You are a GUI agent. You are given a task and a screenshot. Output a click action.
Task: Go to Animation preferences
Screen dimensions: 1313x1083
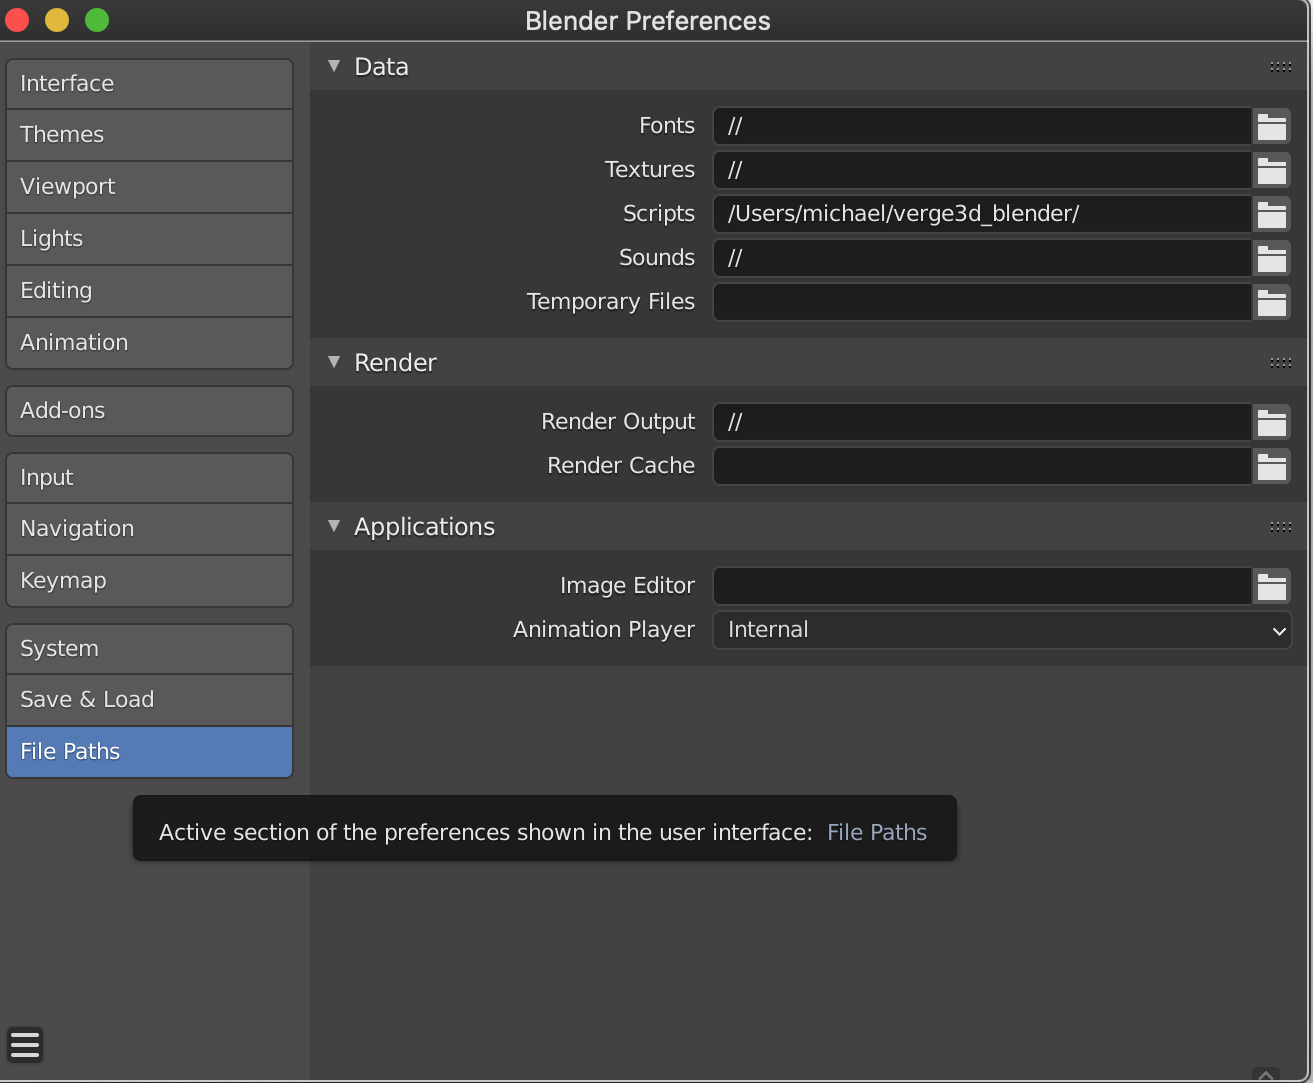[x=150, y=343]
